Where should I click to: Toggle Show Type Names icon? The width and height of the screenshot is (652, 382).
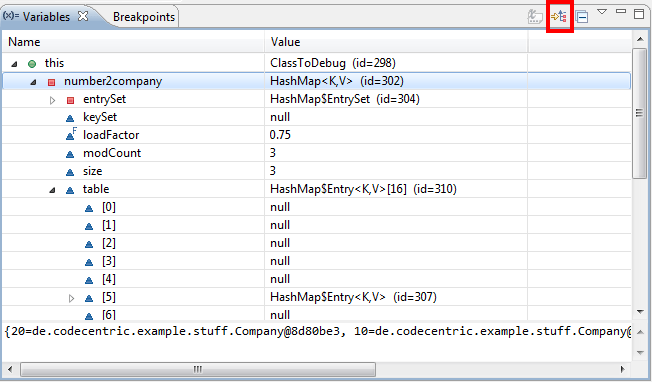(535, 17)
